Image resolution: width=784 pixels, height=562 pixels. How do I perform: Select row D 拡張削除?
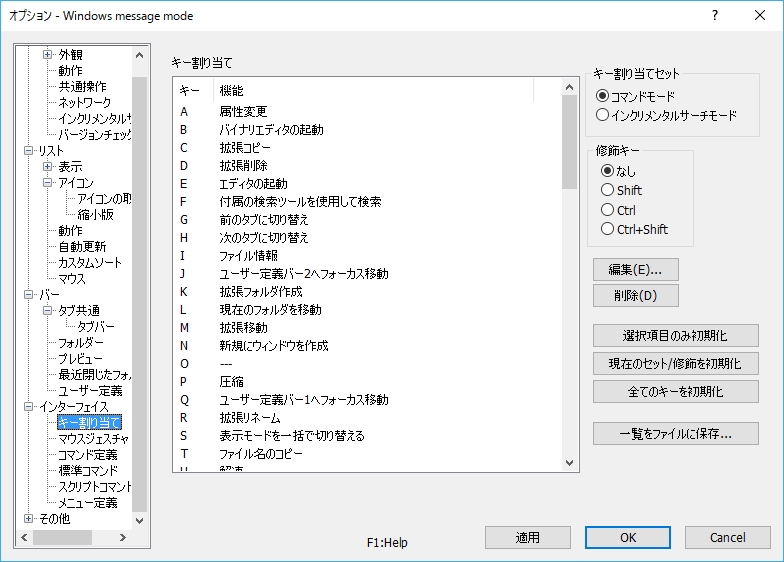pos(368,166)
